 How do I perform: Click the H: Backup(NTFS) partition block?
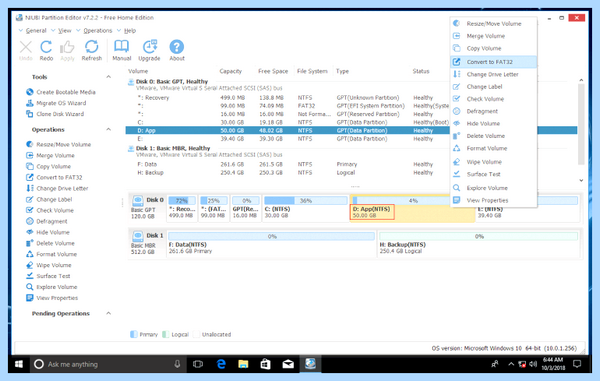(478, 244)
